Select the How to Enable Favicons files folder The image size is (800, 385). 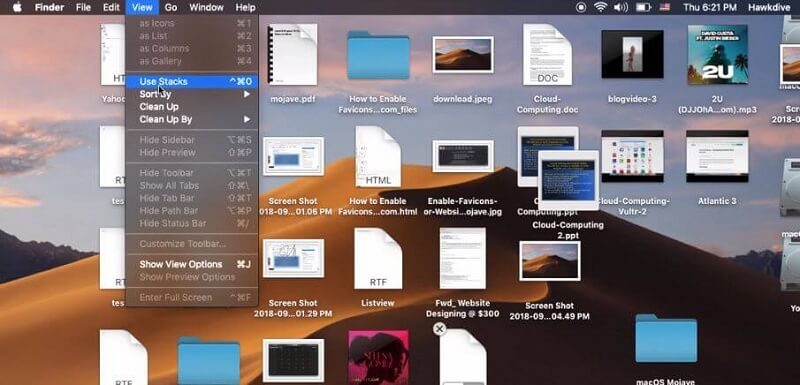378,55
